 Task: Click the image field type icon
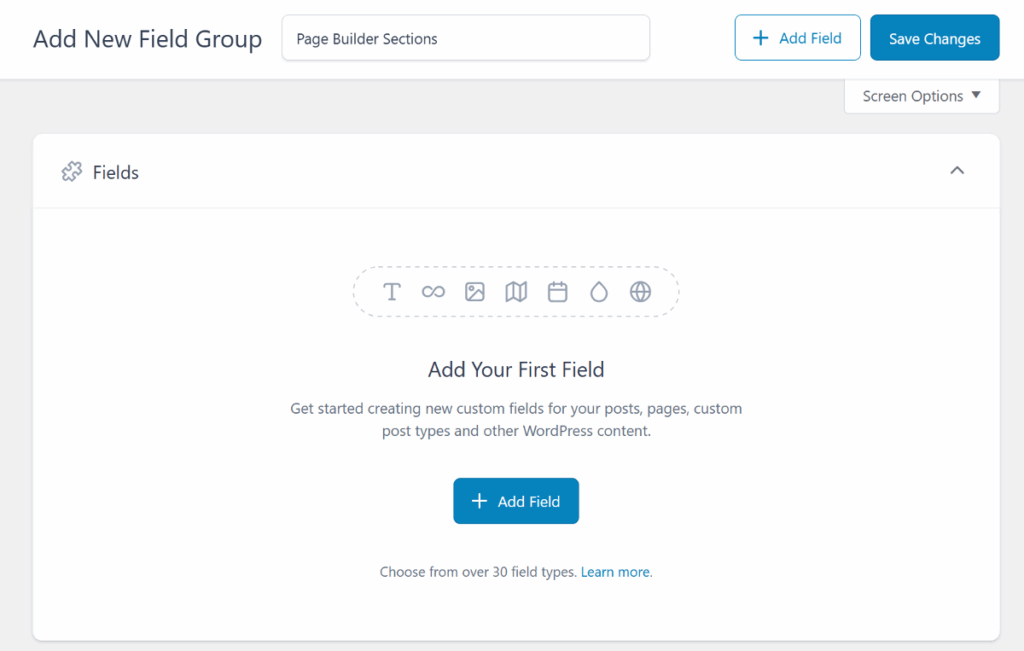(475, 292)
